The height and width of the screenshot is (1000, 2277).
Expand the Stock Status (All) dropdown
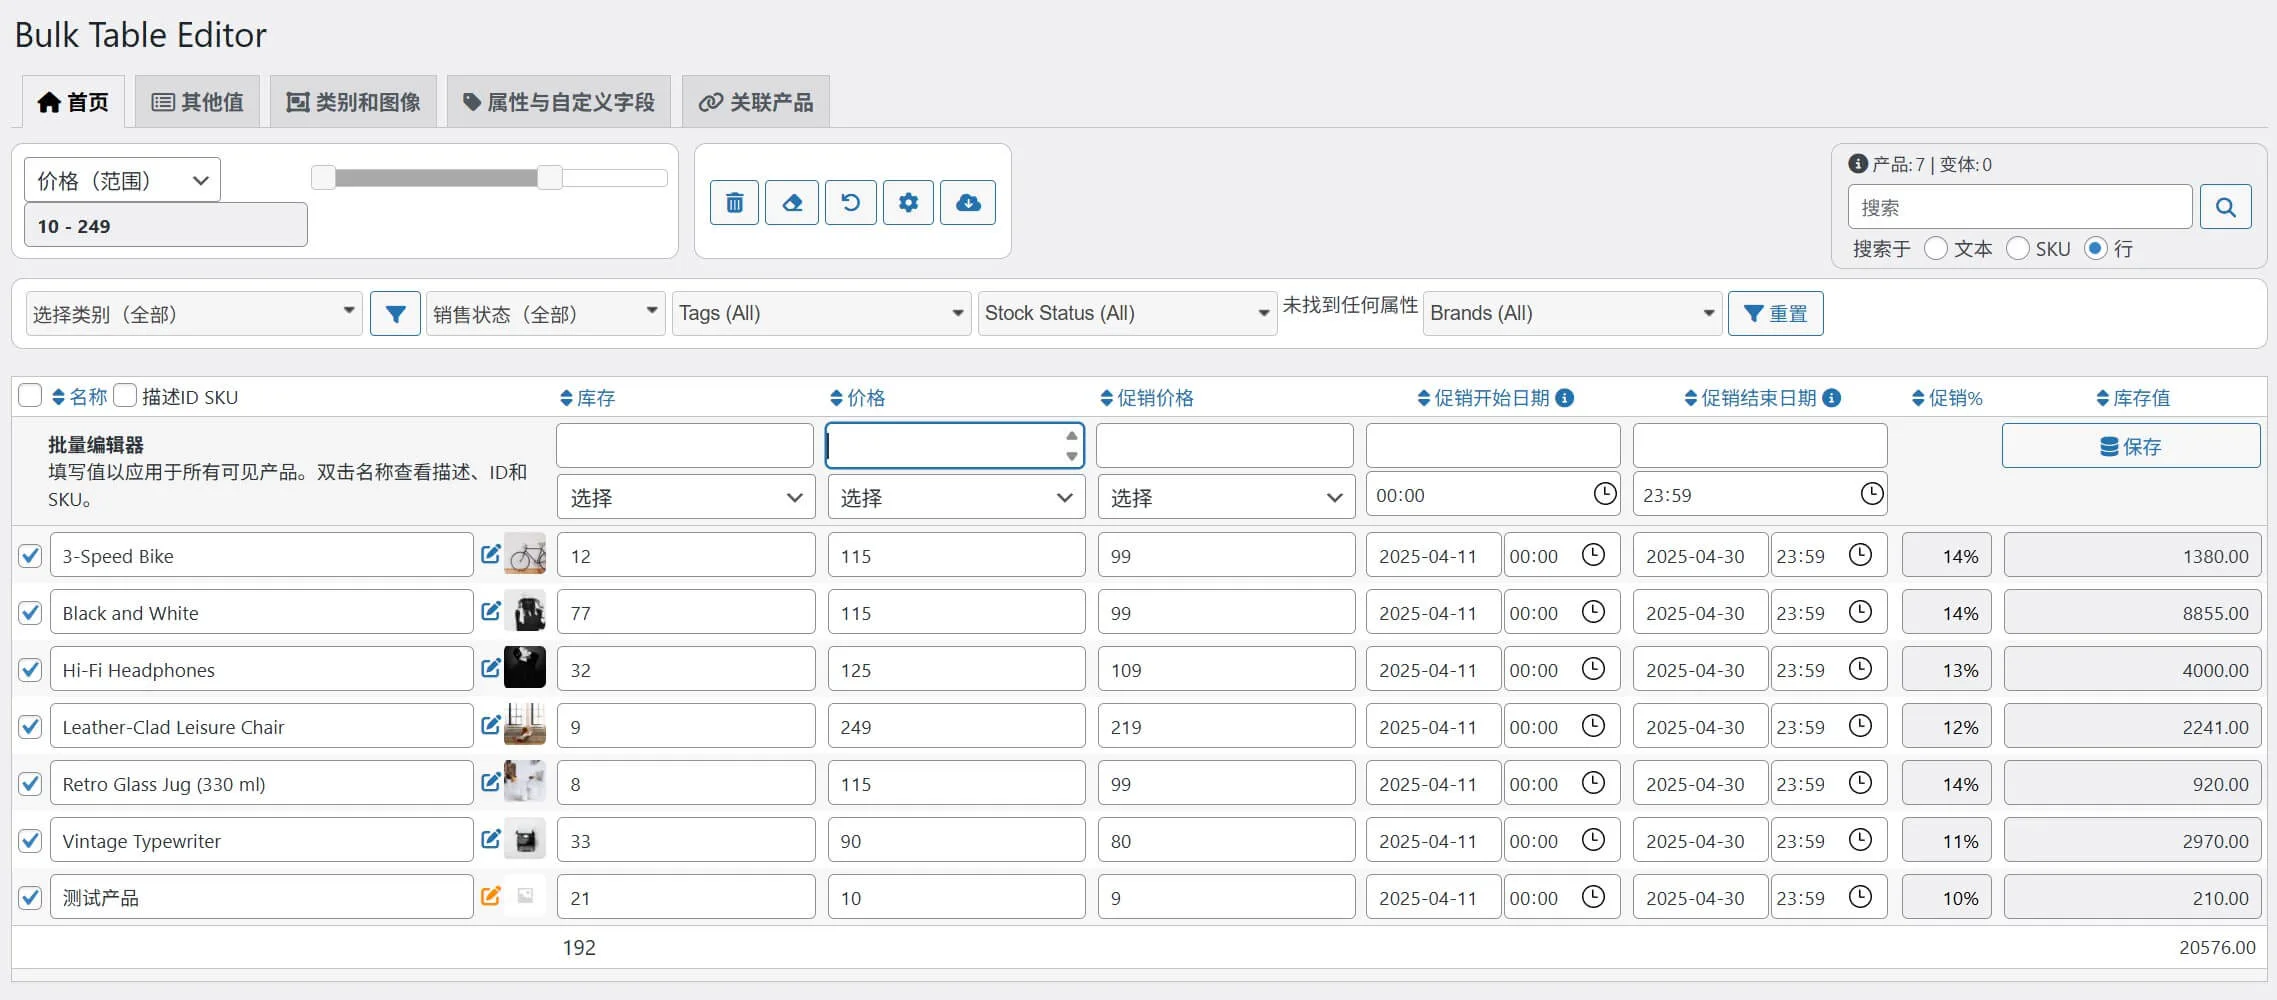click(x=1126, y=314)
